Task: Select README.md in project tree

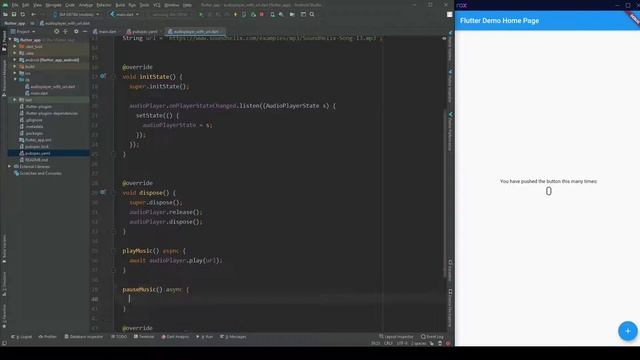Action: coord(34,160)
